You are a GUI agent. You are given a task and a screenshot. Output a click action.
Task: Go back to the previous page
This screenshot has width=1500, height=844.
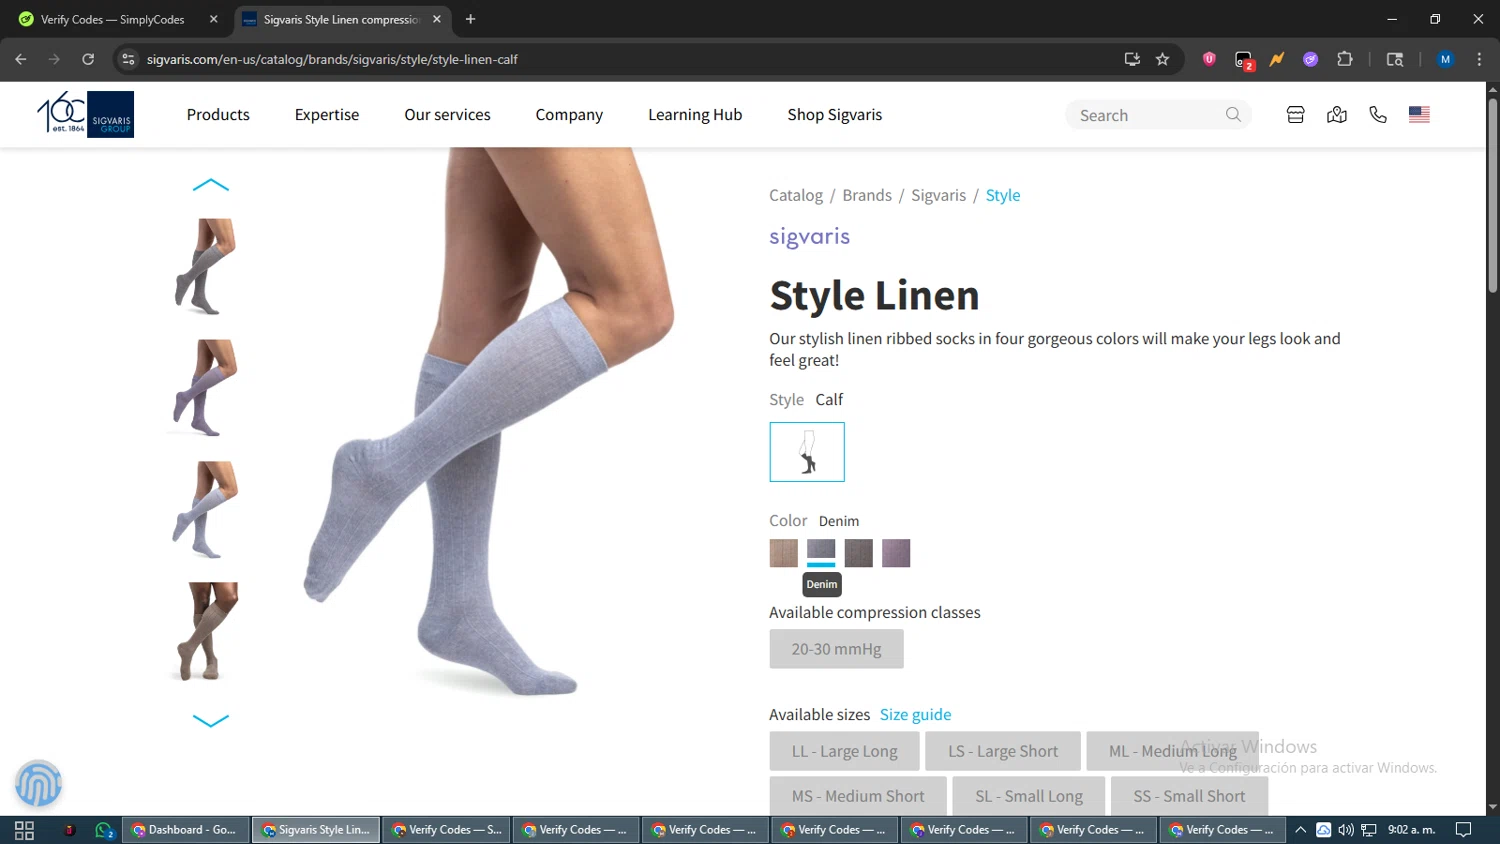coord(21,59)
